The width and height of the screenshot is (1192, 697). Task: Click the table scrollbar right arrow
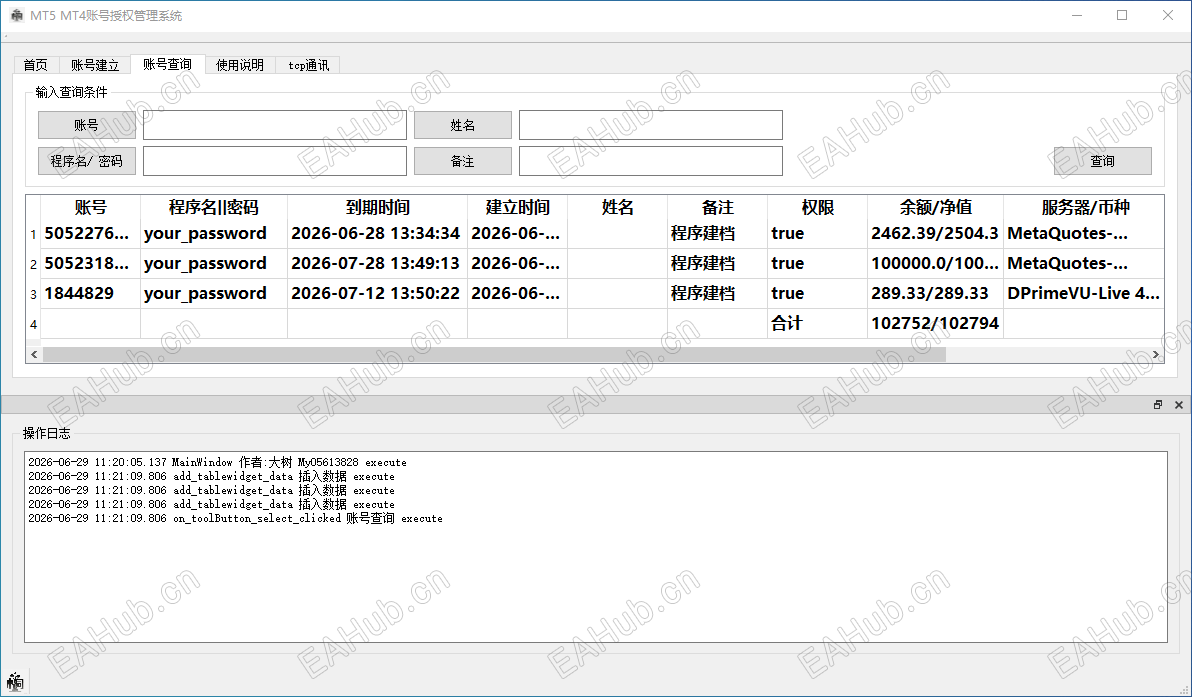[1156, 355]
